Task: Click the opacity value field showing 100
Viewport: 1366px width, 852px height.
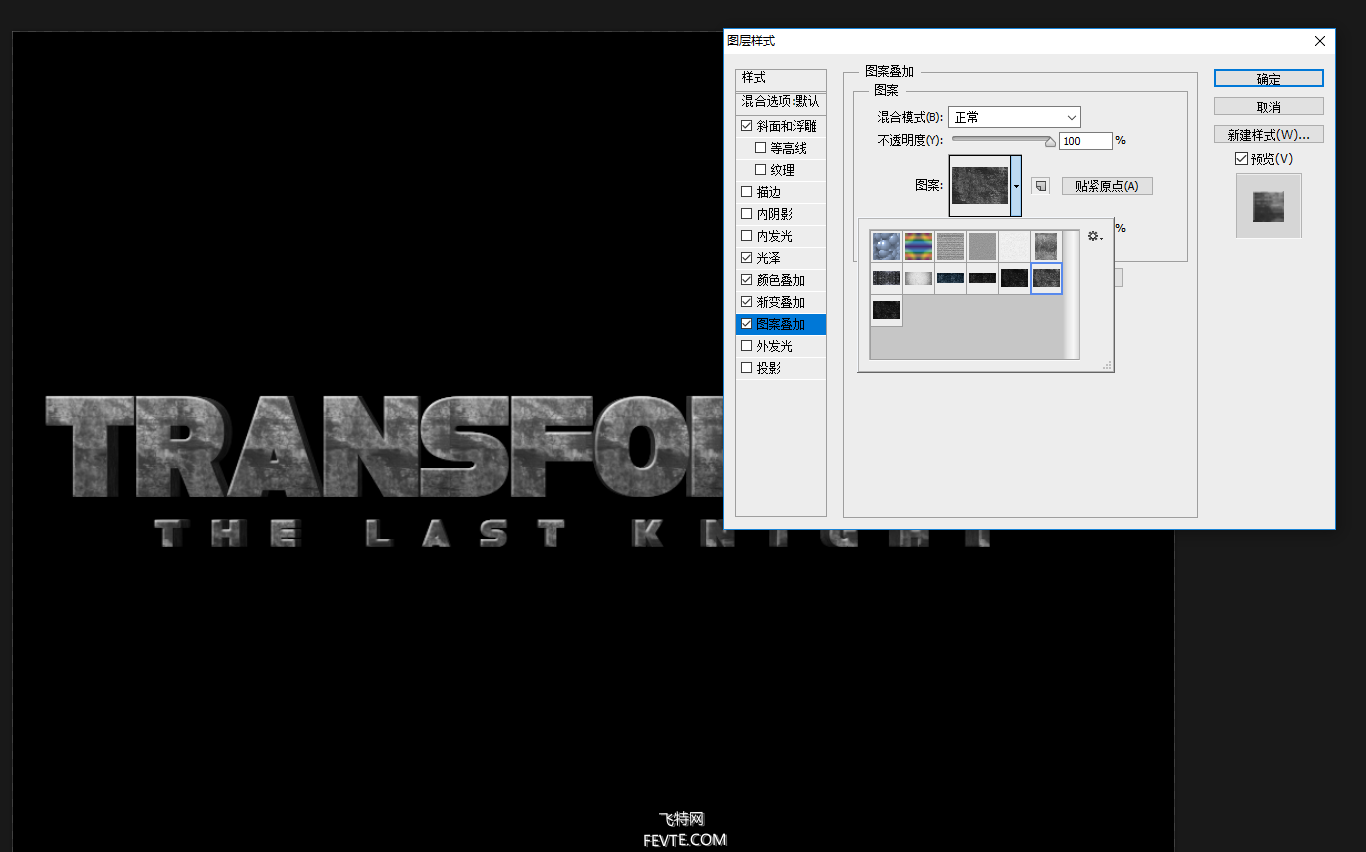Action: 1086,141
